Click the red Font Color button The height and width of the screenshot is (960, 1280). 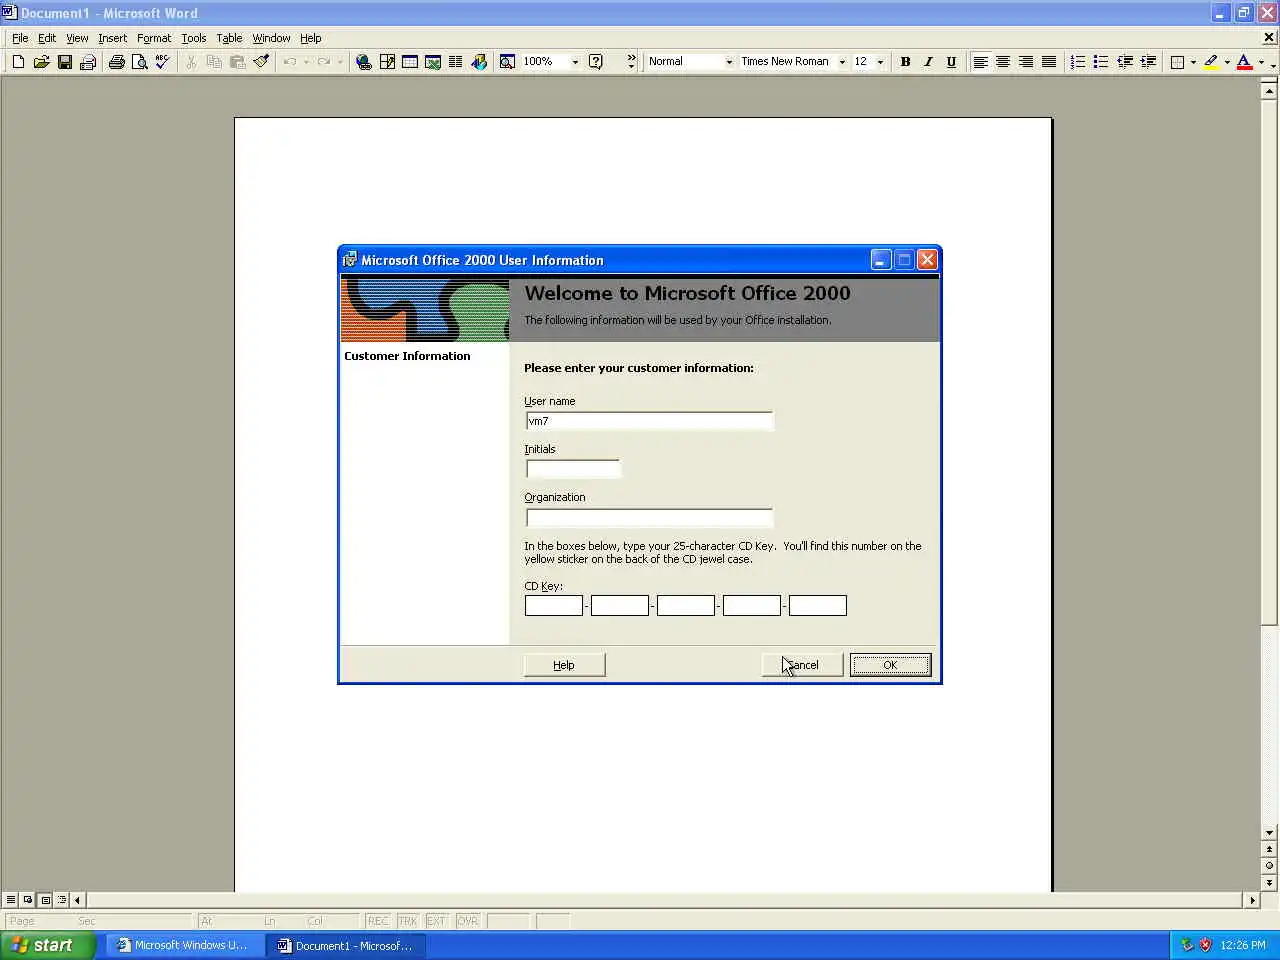click(1244, 62)
